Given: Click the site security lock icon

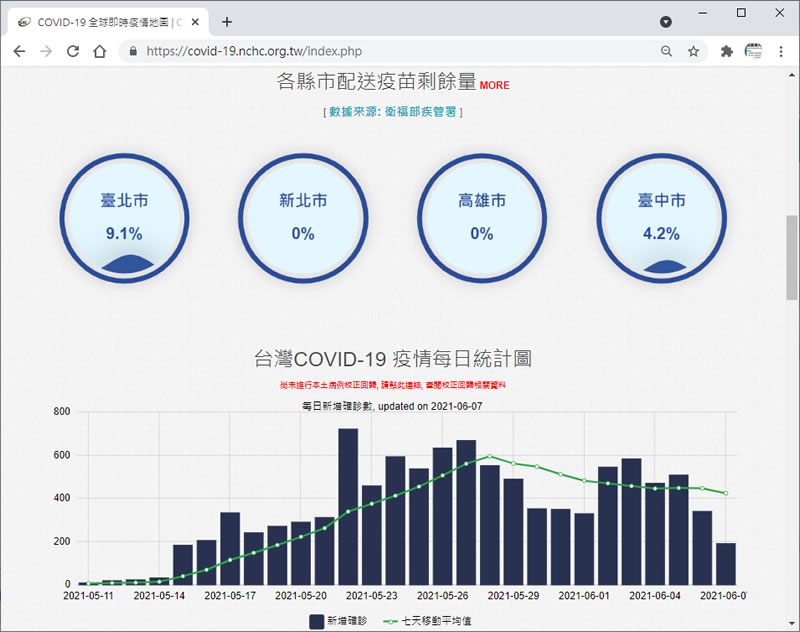Looking at the screenshot, I should [132, 52].
